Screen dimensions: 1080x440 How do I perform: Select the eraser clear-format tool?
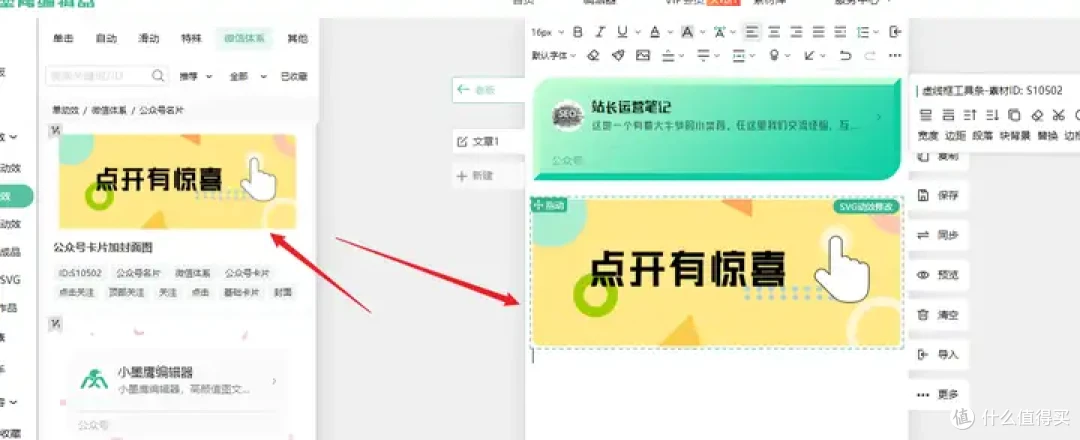(593, 55)
